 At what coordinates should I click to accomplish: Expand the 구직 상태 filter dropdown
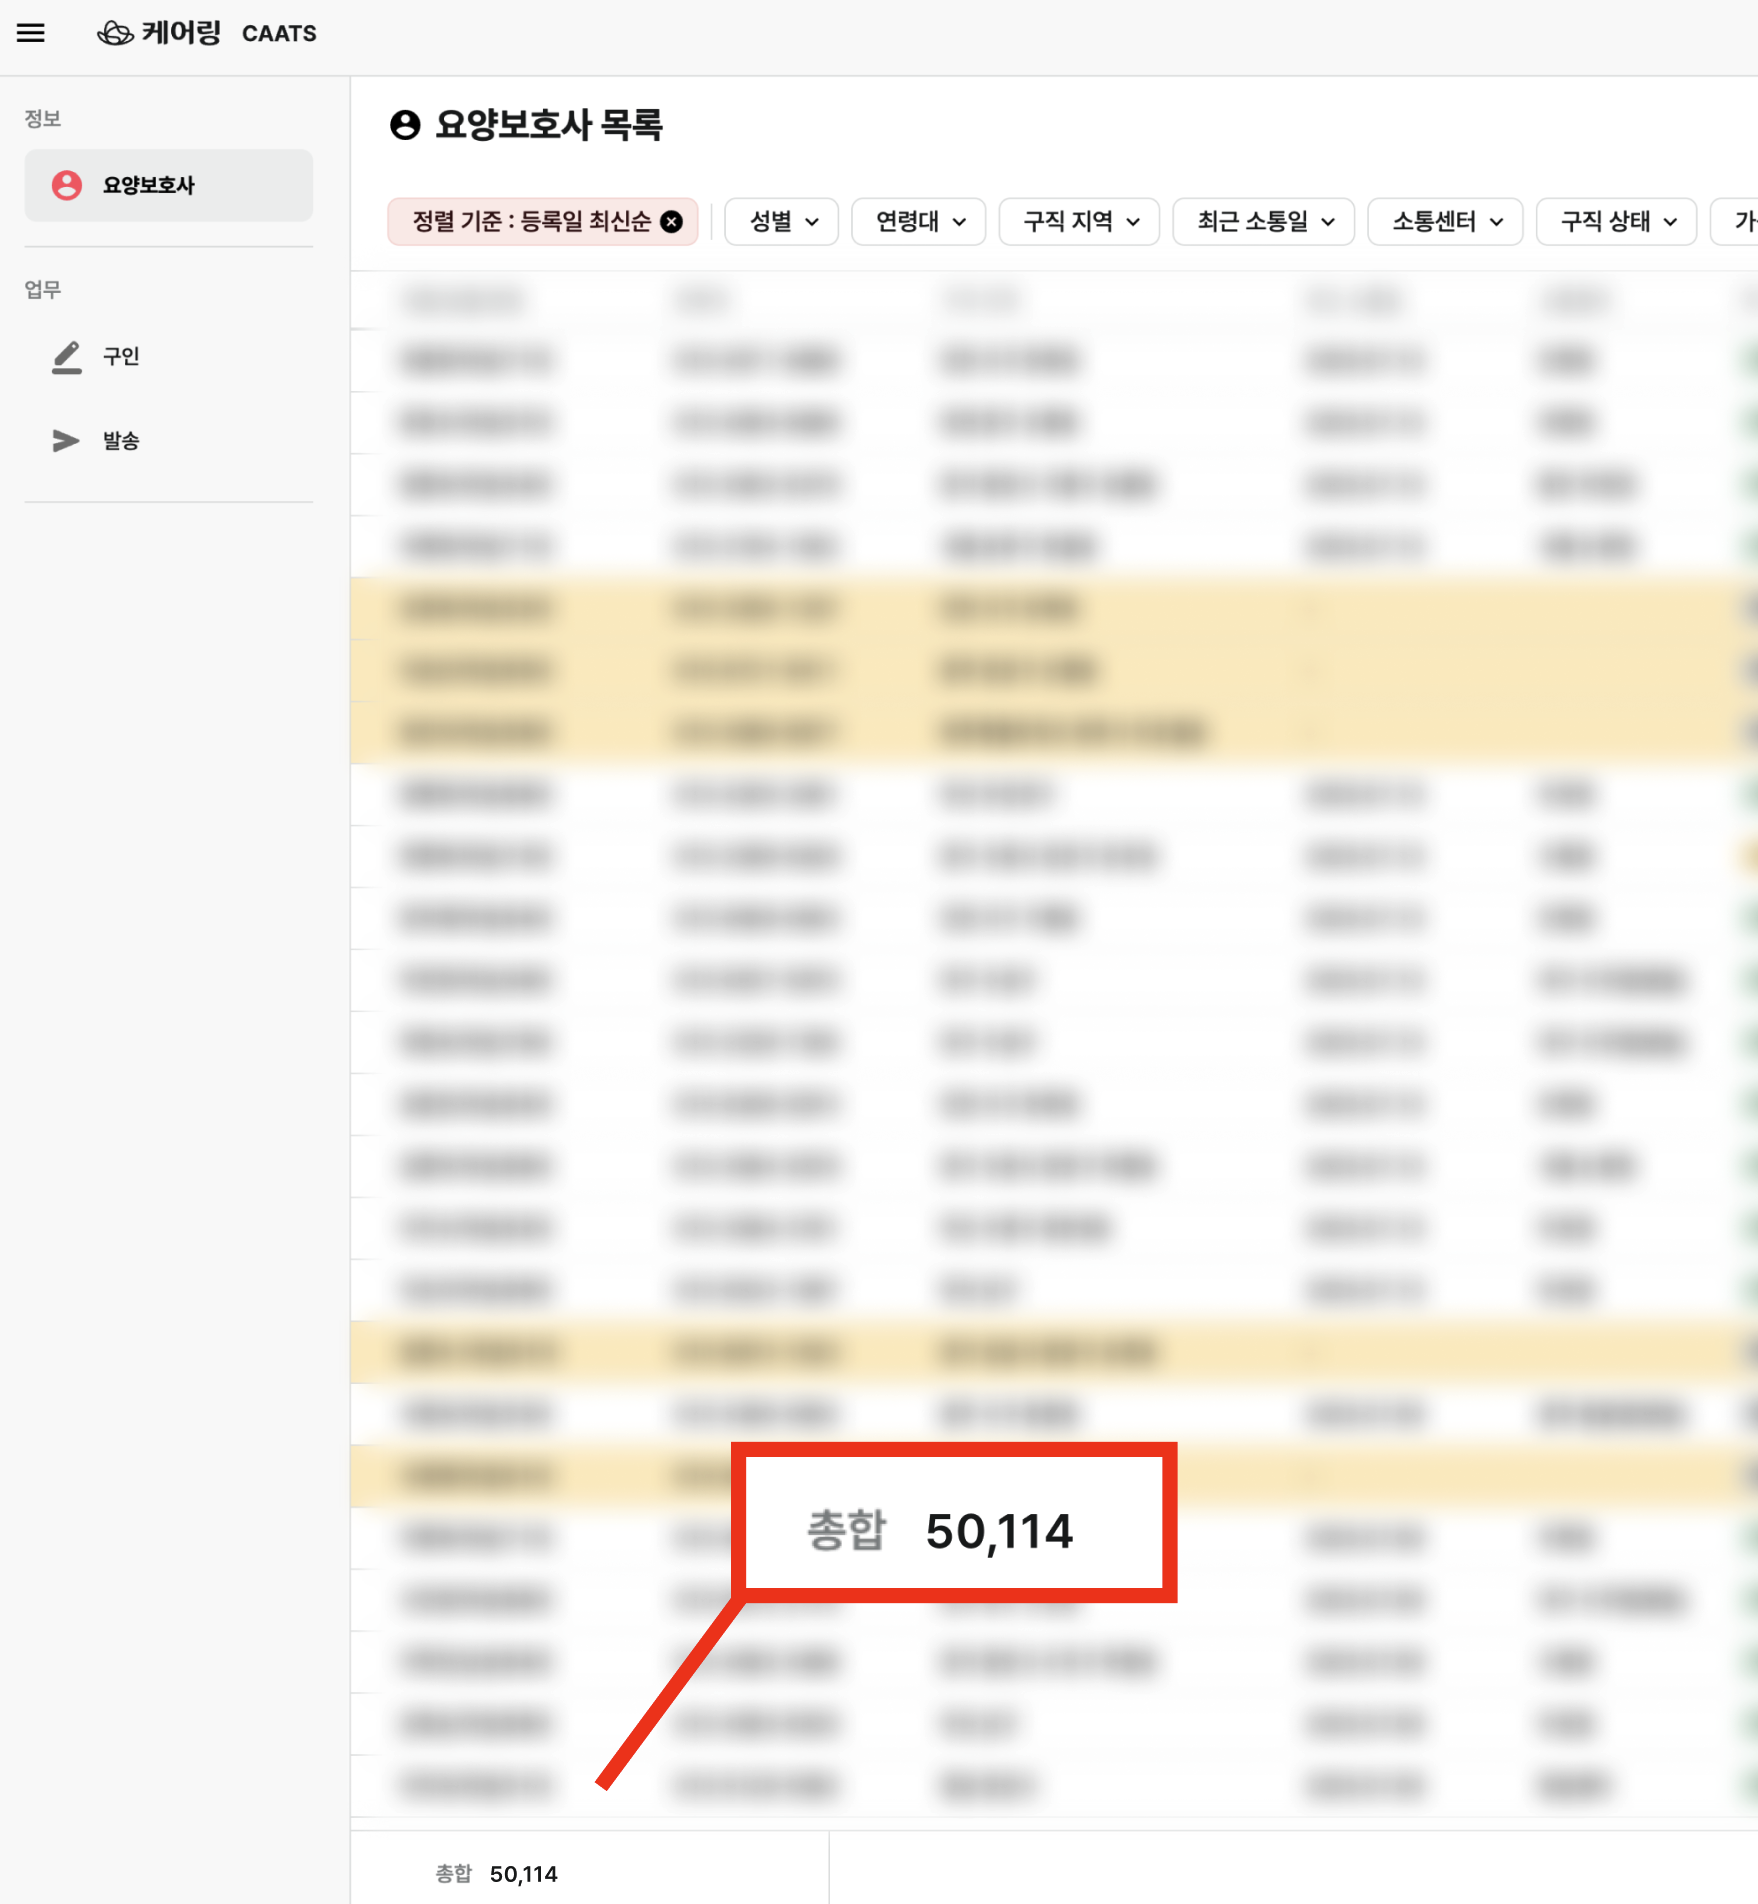click(1616, 222)
